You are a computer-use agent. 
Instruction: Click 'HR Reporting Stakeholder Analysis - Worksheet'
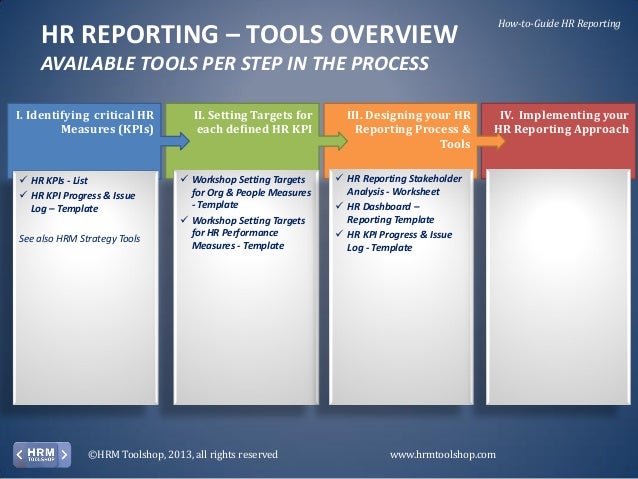(404, 185)
